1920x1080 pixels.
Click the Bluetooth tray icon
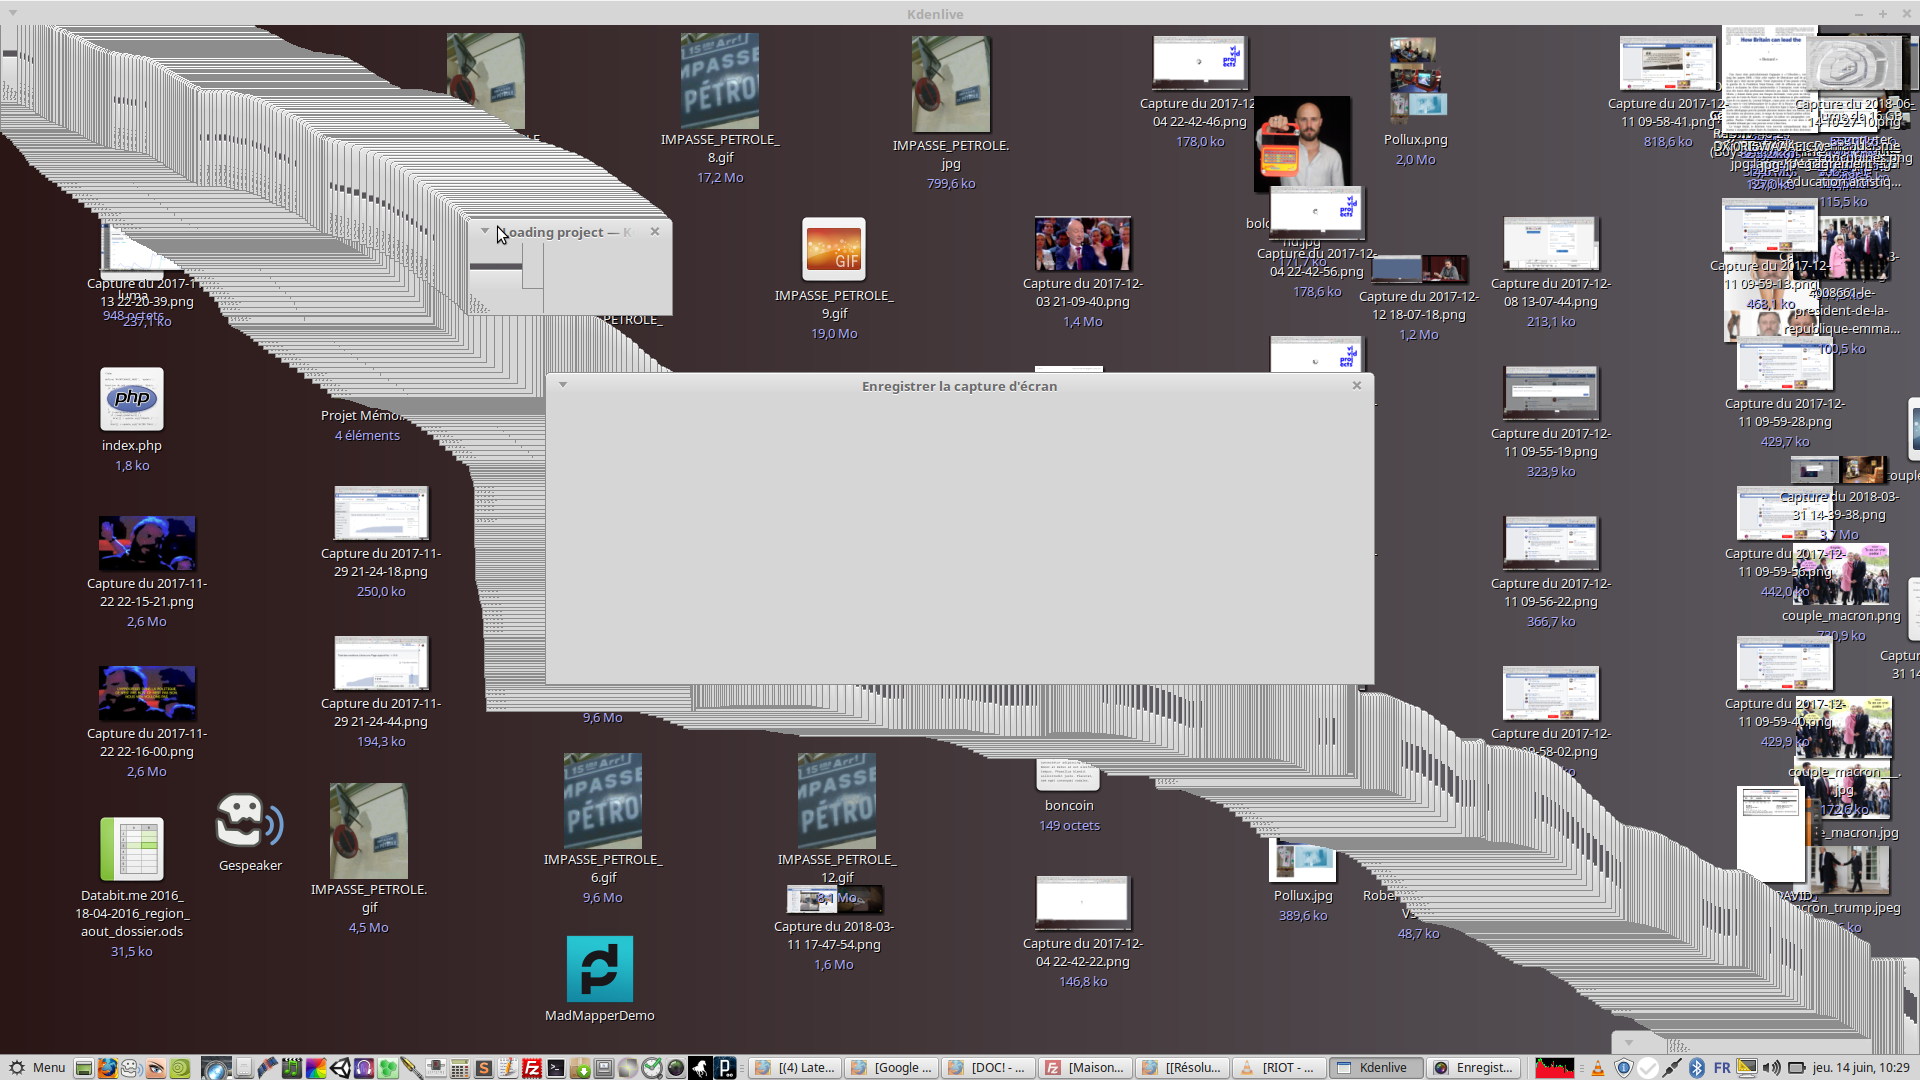pos(1697,1068)
